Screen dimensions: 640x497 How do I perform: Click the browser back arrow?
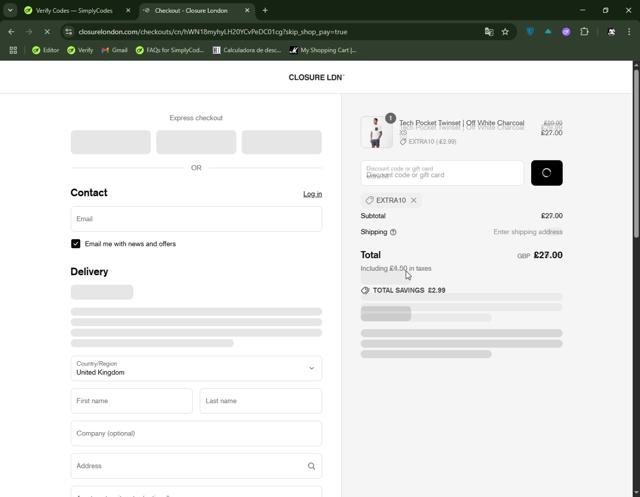pyautogui.click(x=11, y=32)
